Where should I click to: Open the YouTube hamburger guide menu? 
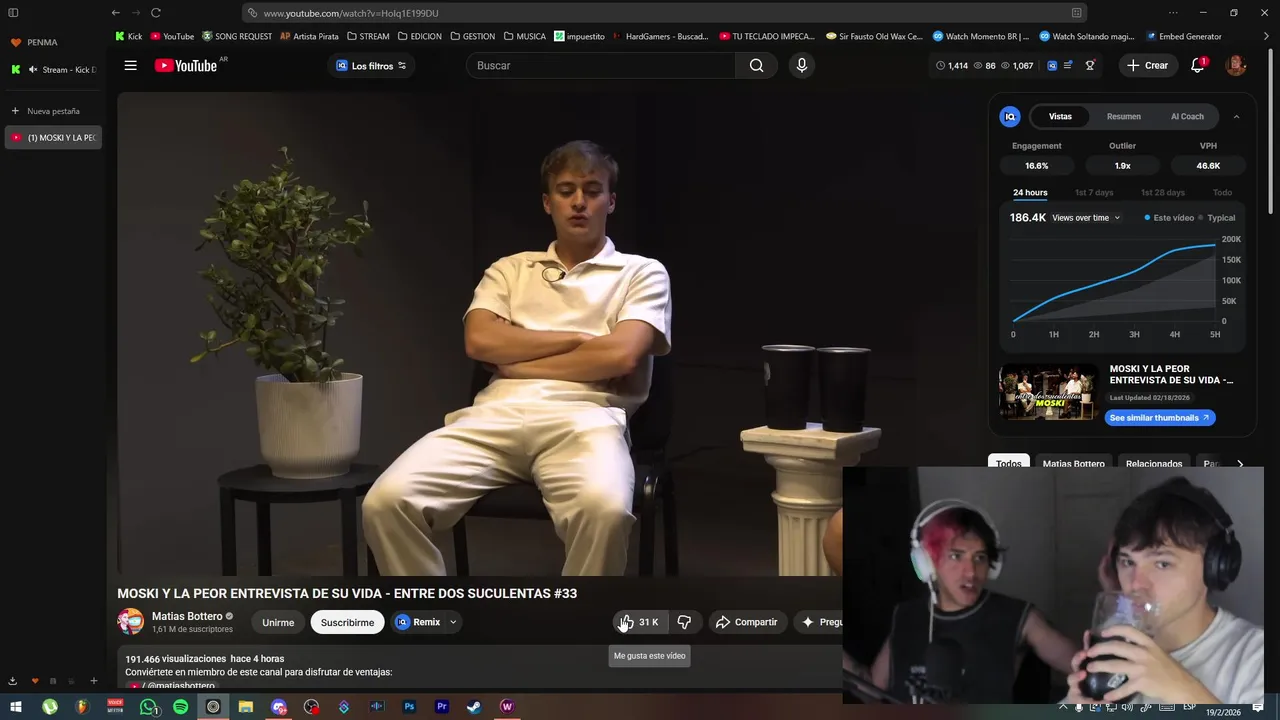coord(130,65)
